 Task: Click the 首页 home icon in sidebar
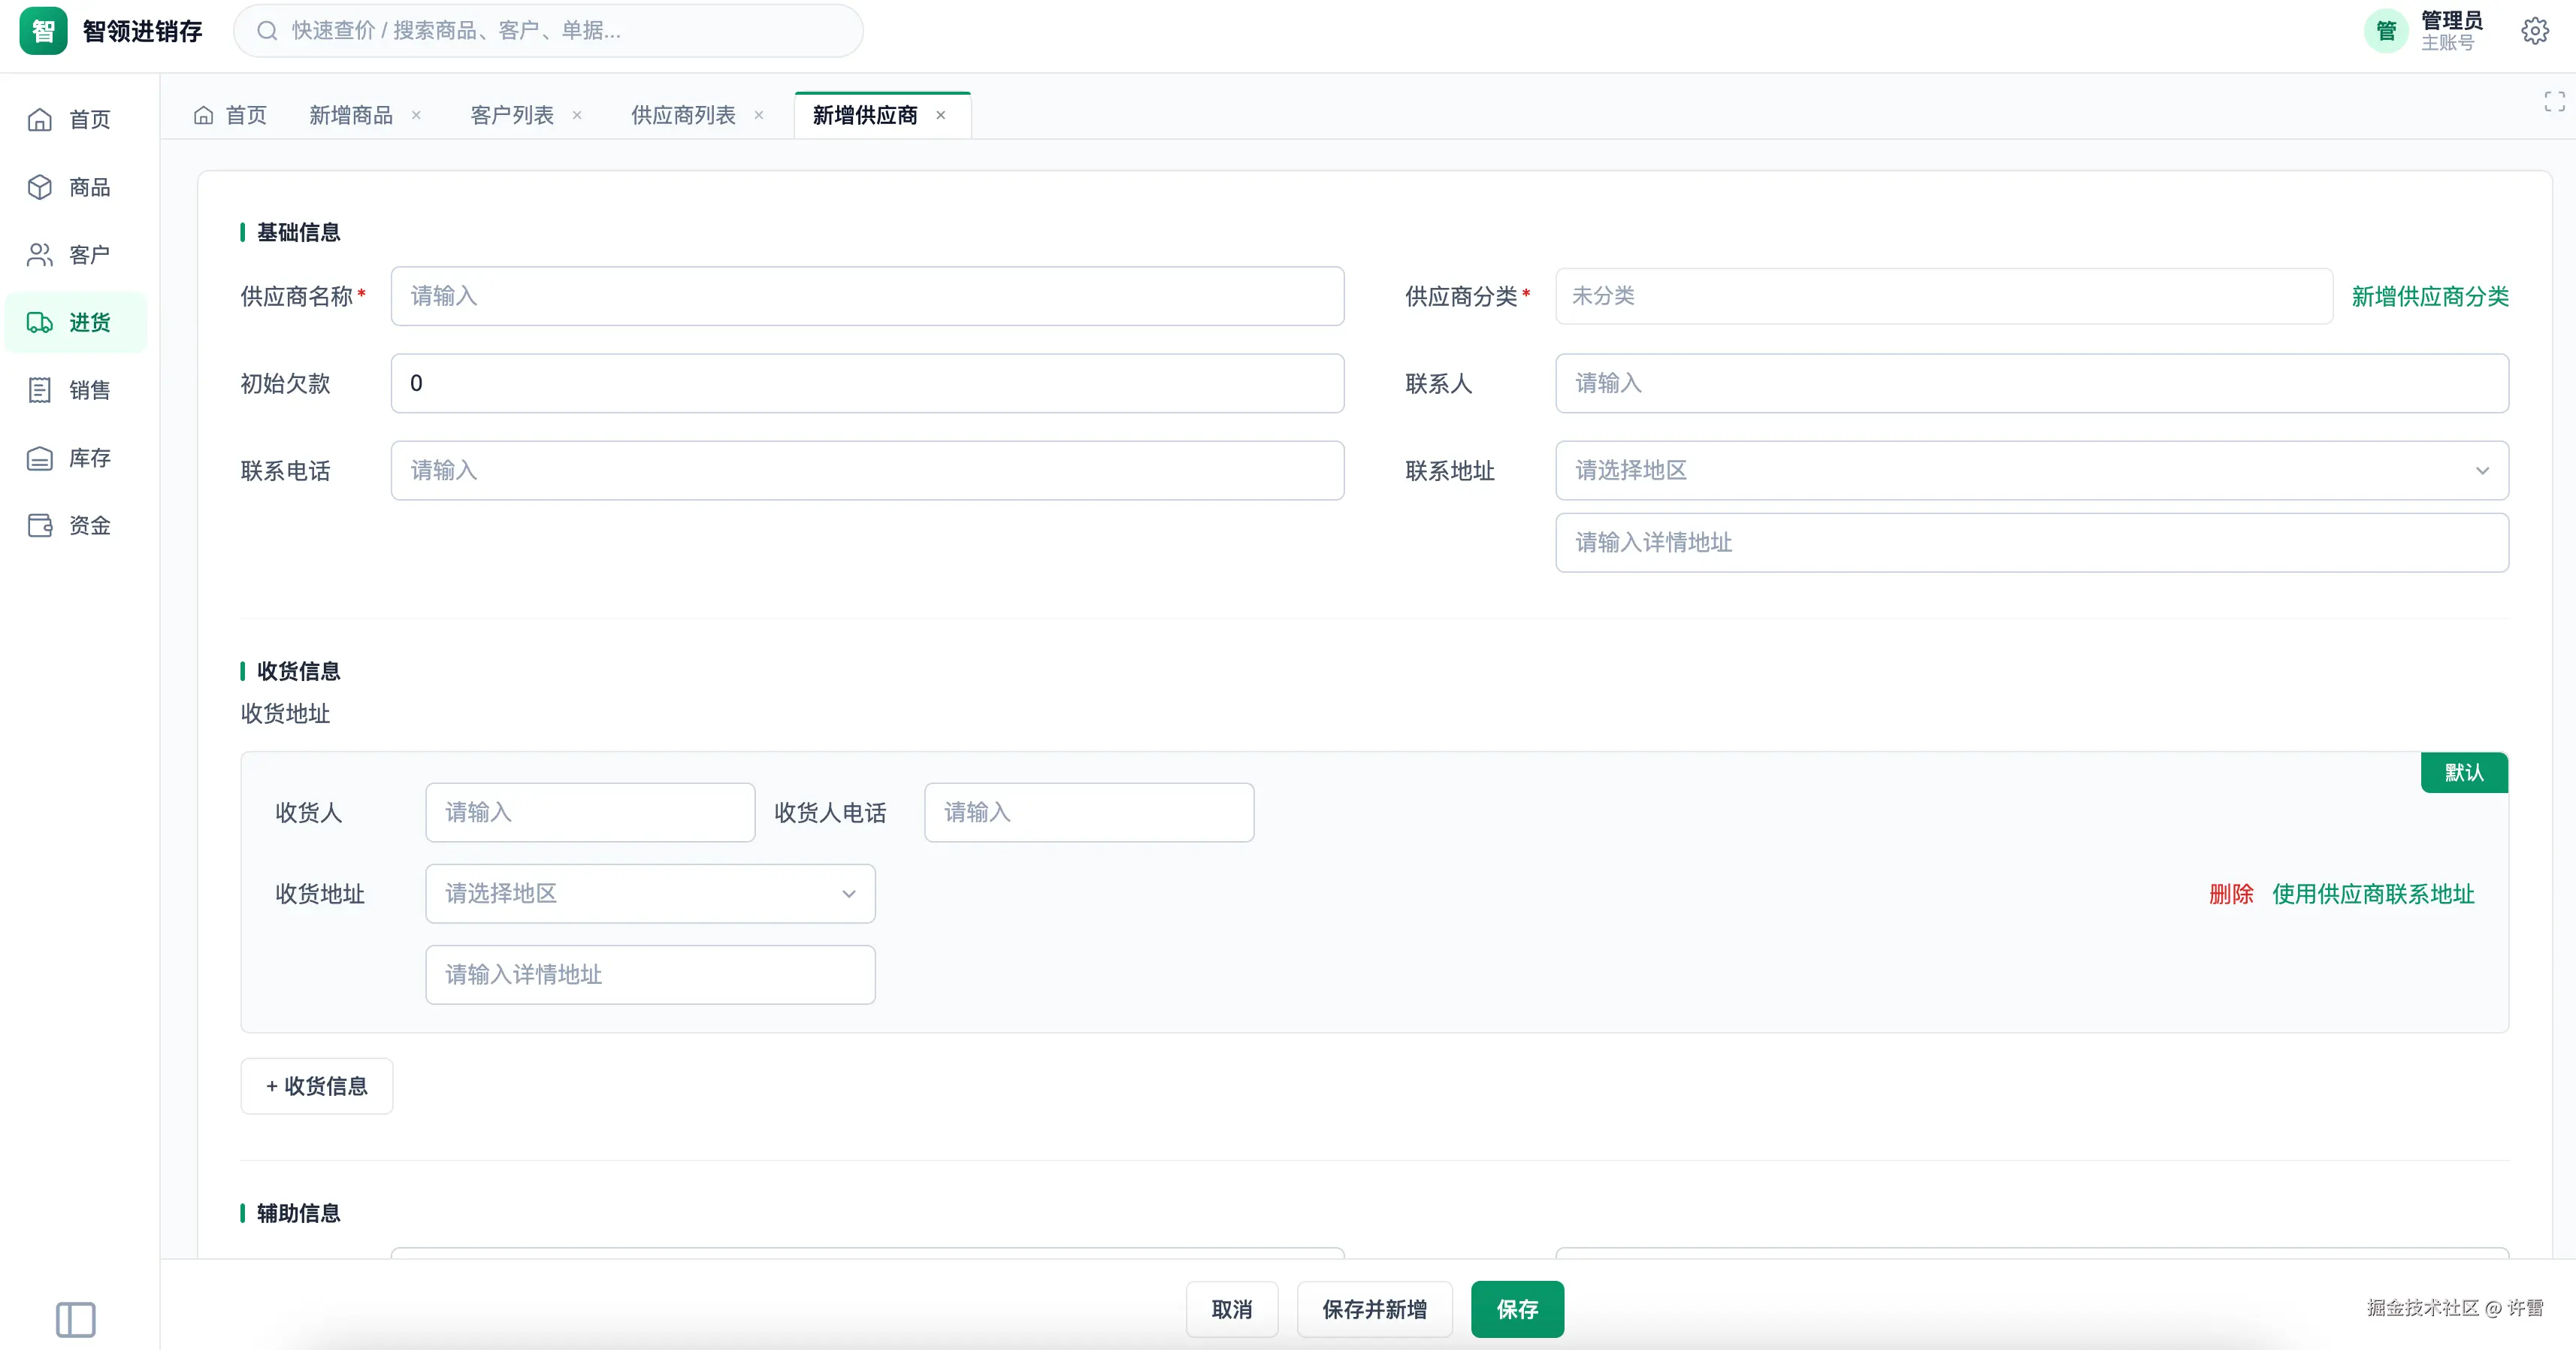(40, 120)
